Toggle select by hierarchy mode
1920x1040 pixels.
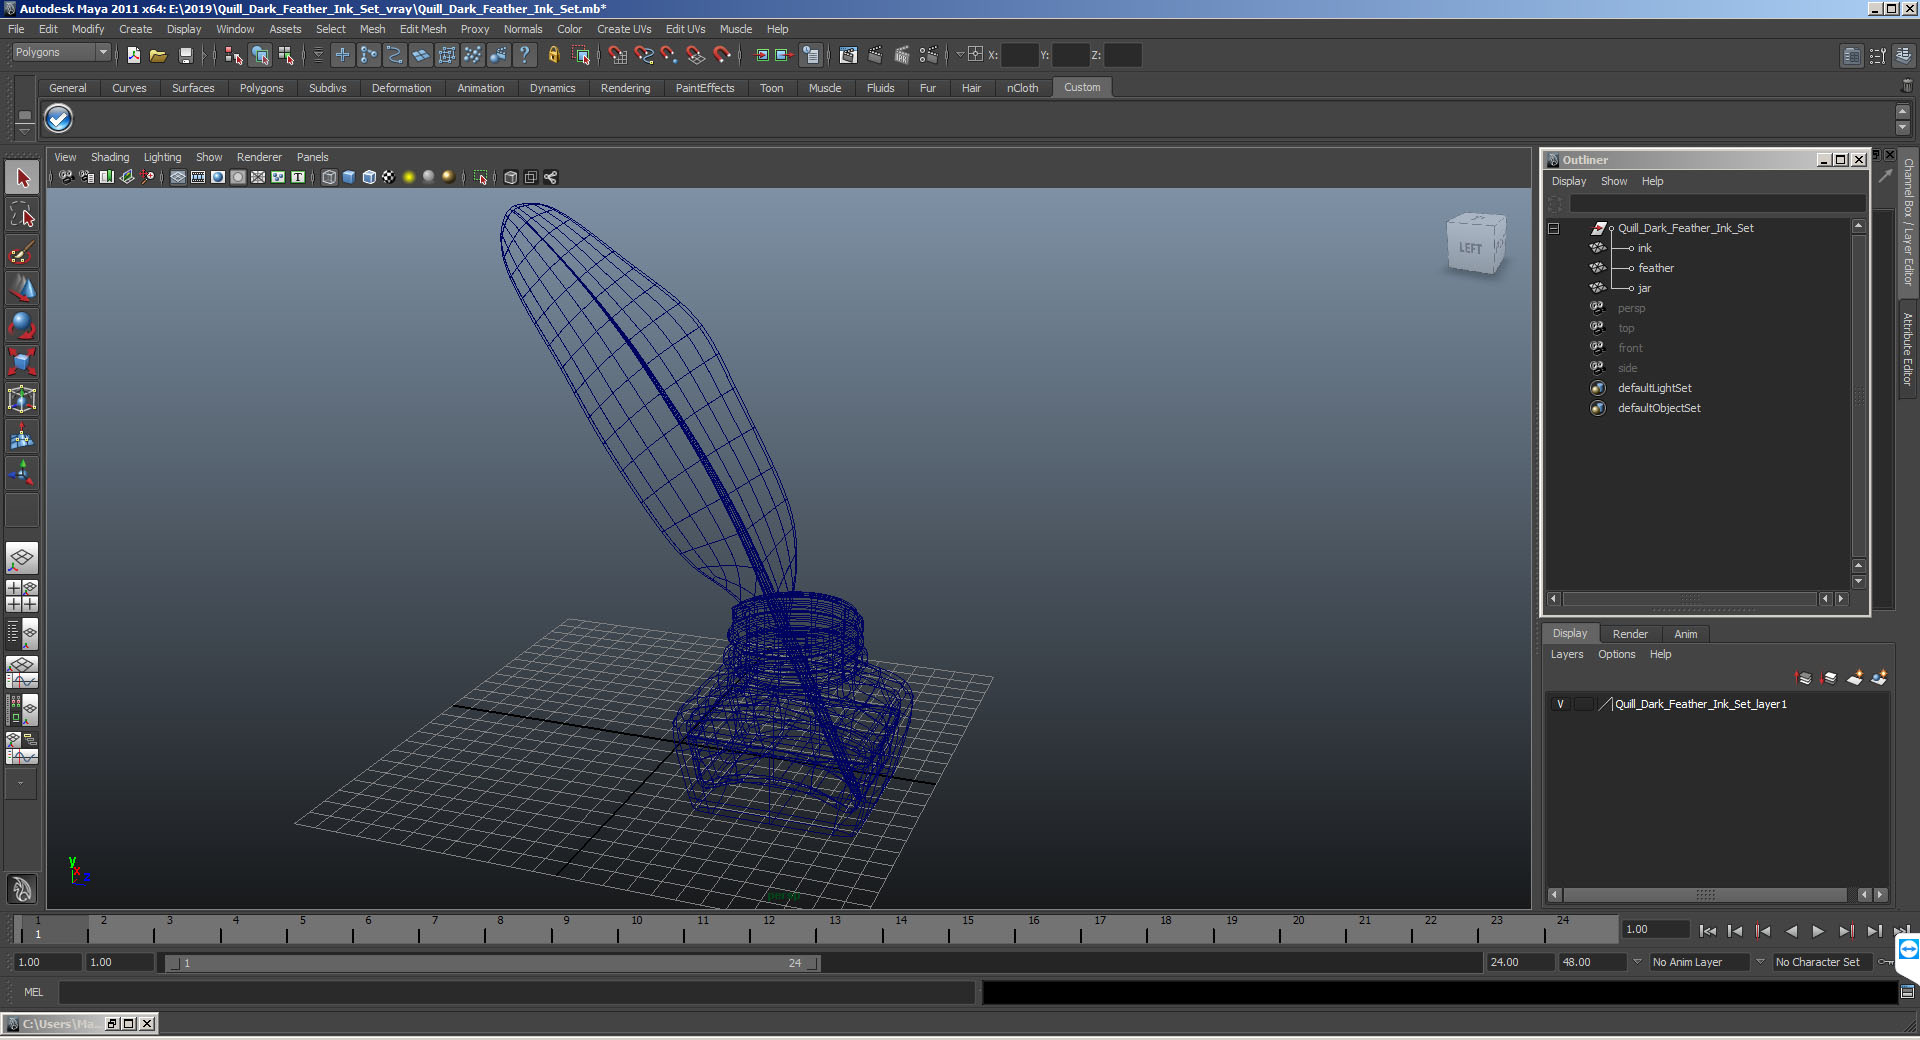234,55
